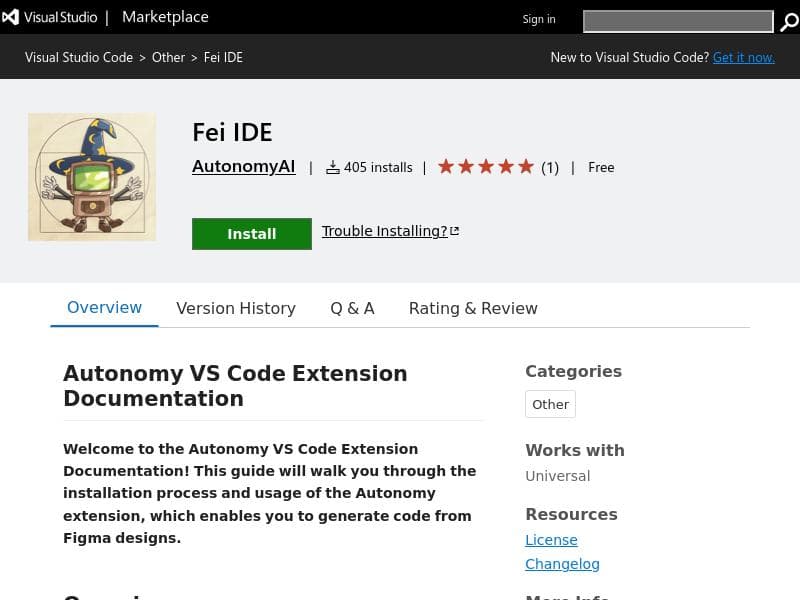Open the License resource link
Image resolution: width=800 pixels, height=600 pixels.
click(x=551, y=540)
